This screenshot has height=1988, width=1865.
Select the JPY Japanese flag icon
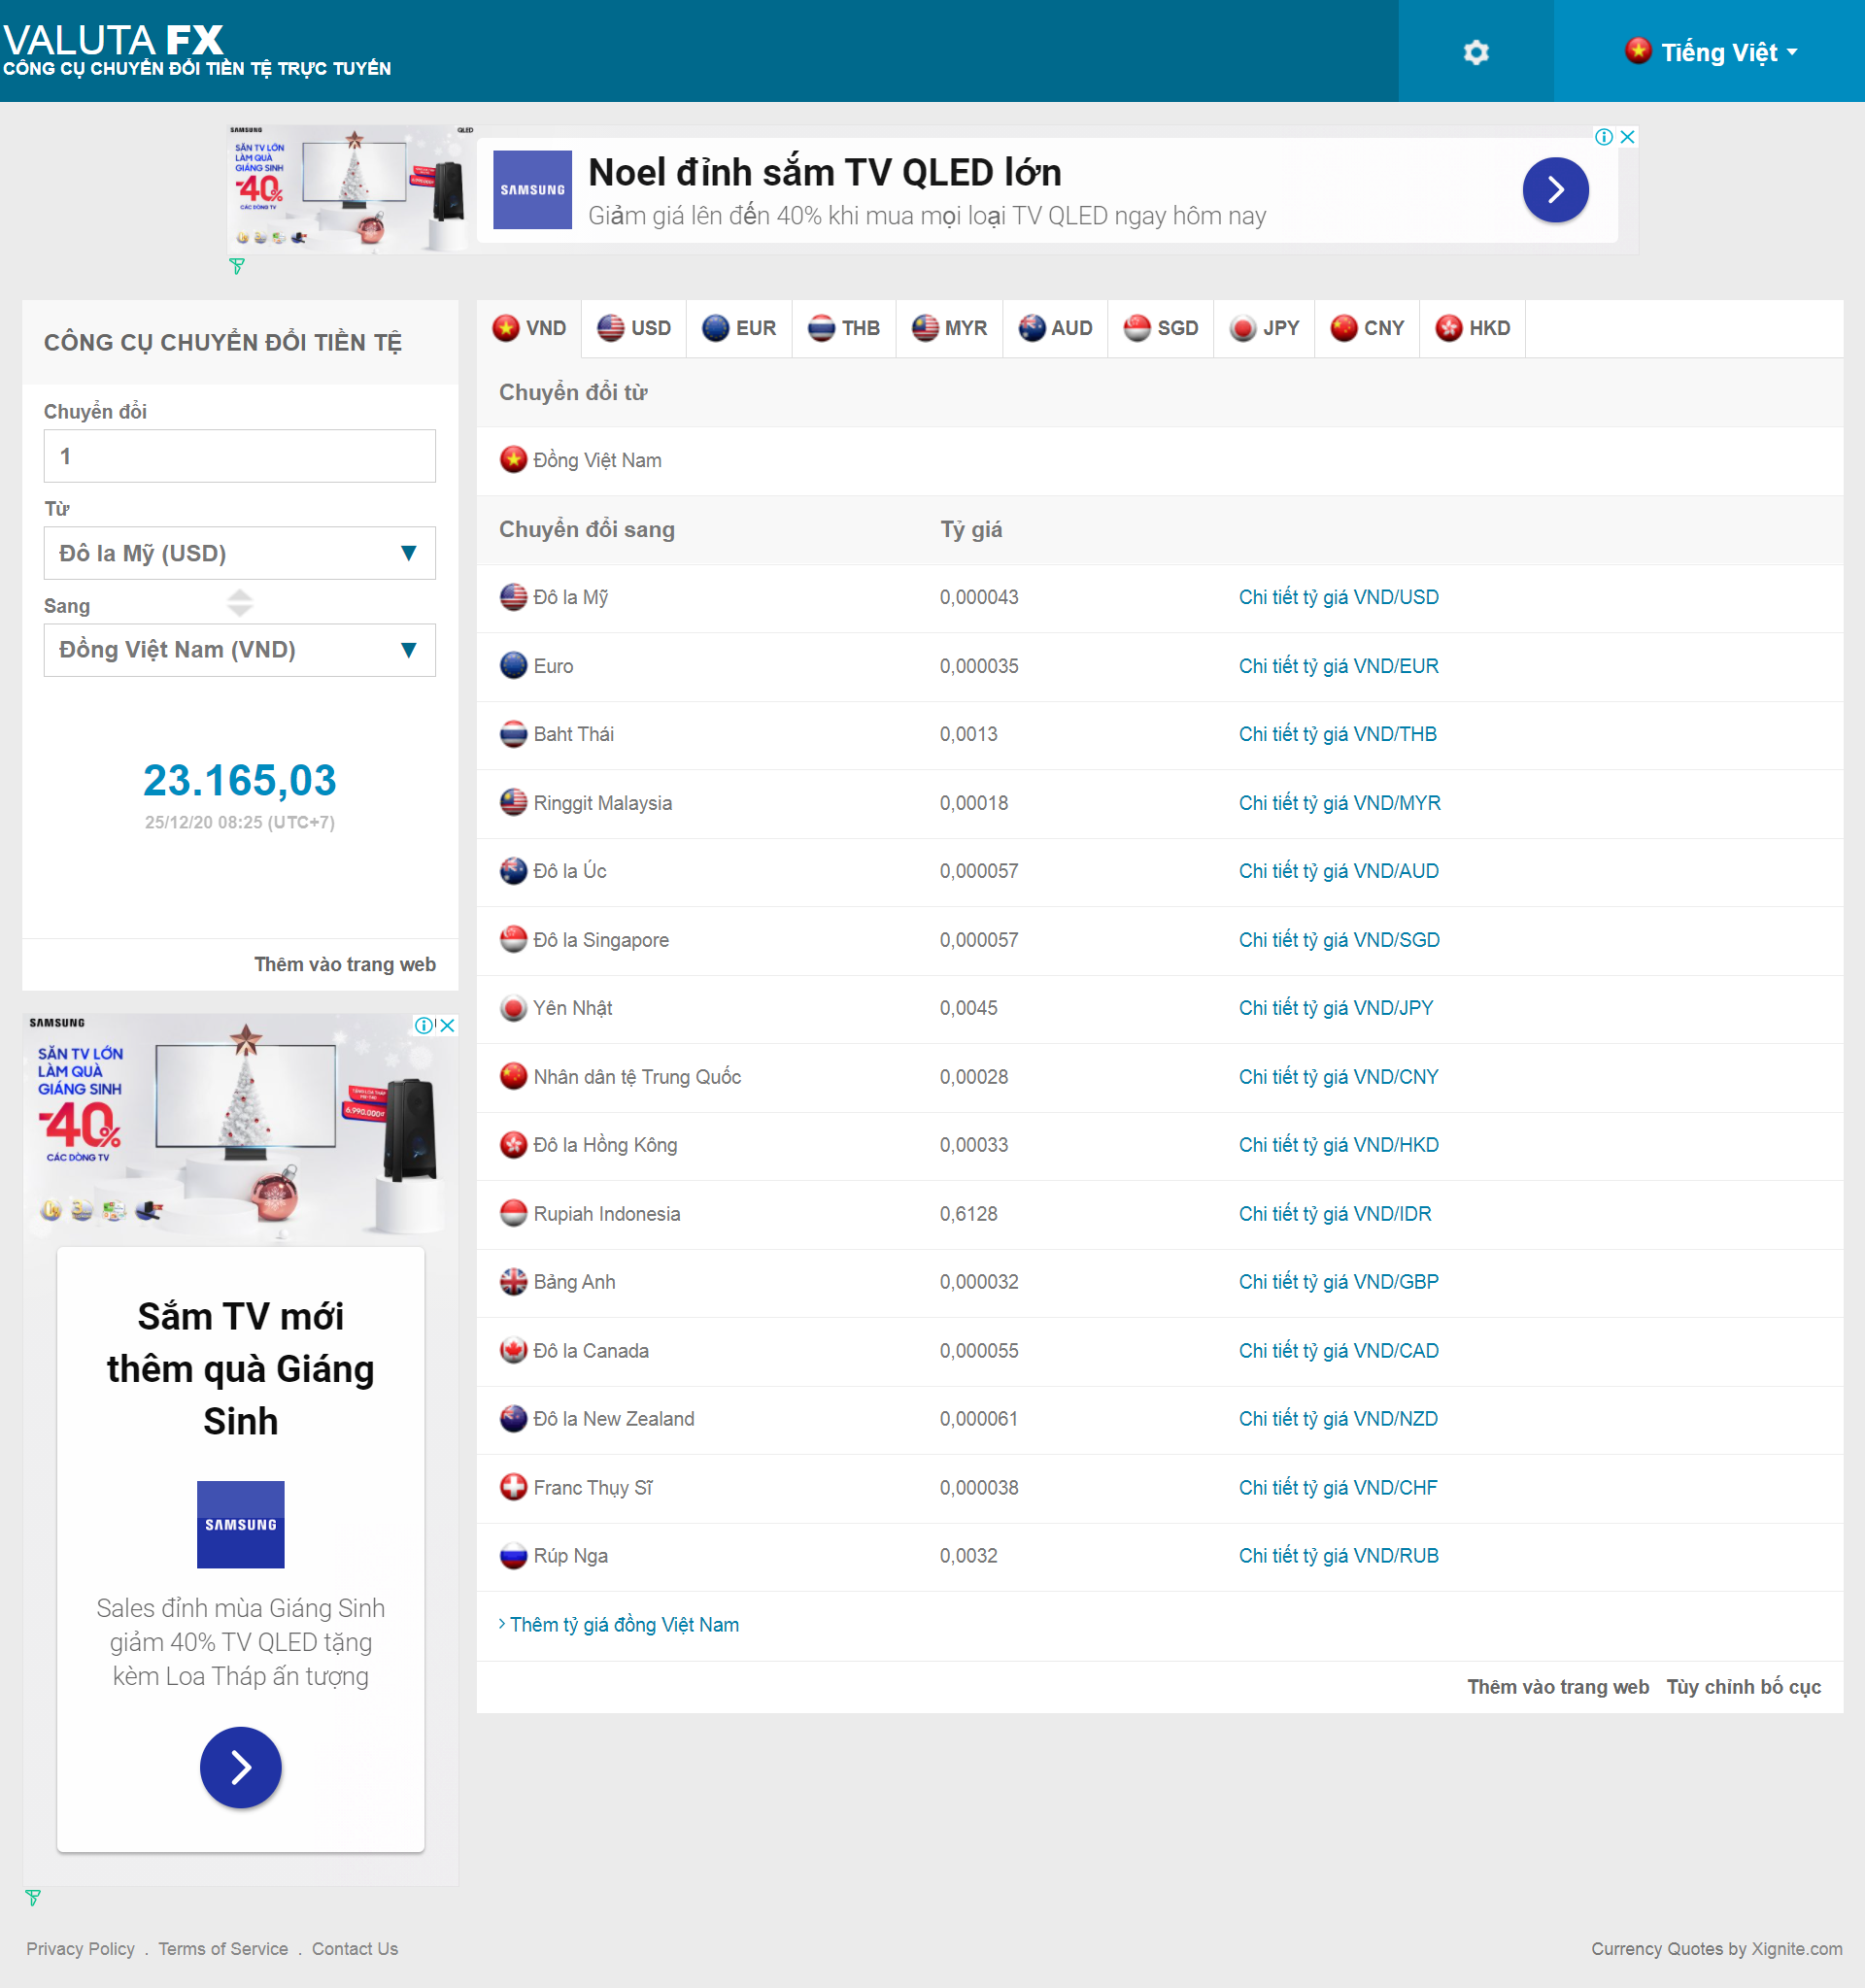tap(1241, 327)
